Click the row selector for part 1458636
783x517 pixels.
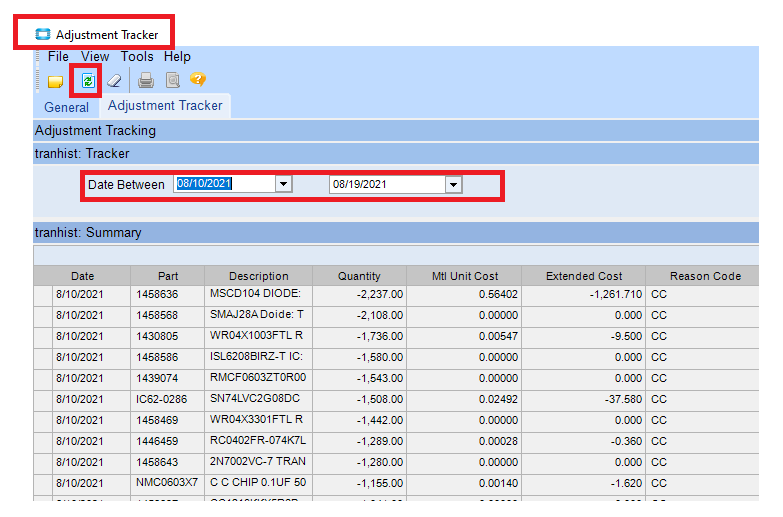43,294
